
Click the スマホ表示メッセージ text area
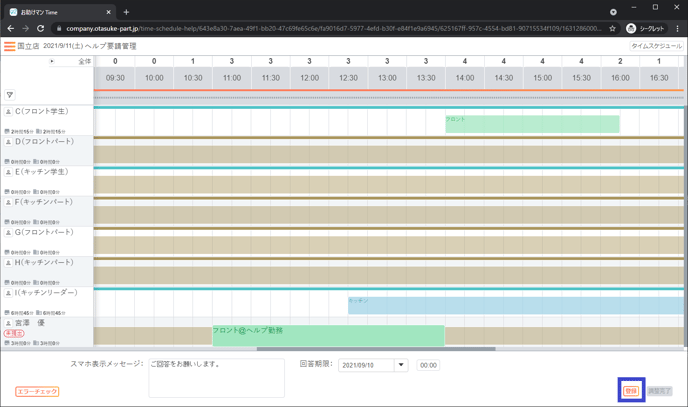click(216, 378)
